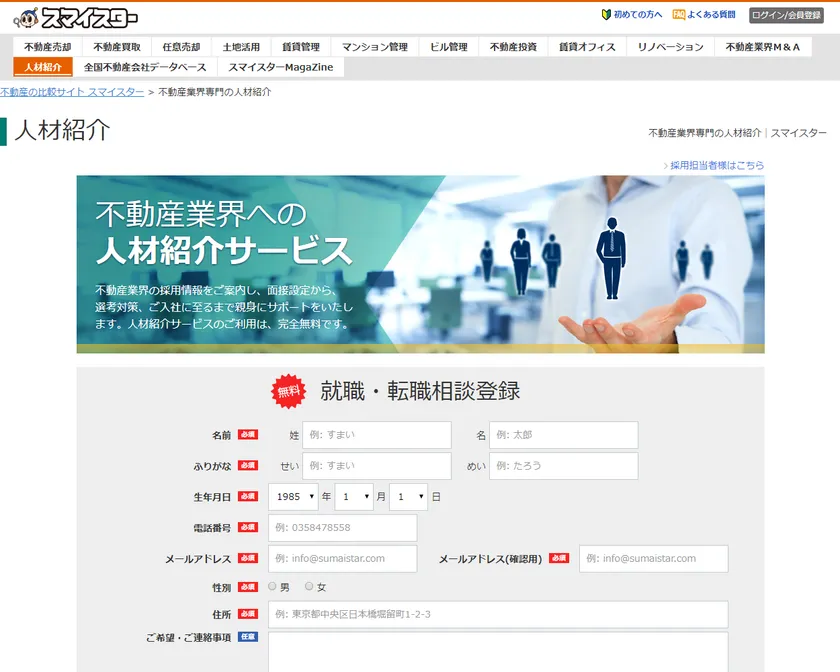The width and height of the screenshot is (840, 672).
Task: Open the 不動産投資 menu item
Action: (x=513, y=47)
